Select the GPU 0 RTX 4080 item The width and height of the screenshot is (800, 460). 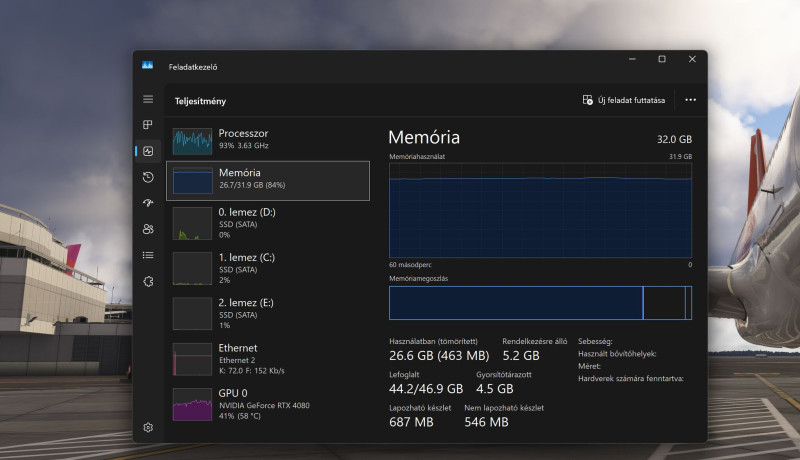click(x=270, y=403)
